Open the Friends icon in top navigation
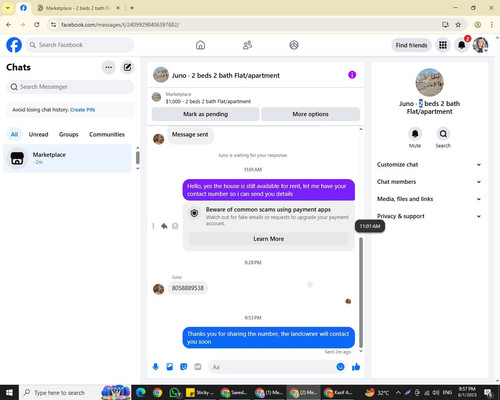500x400 pixels. pyautogui.click(x=247, y=45)
